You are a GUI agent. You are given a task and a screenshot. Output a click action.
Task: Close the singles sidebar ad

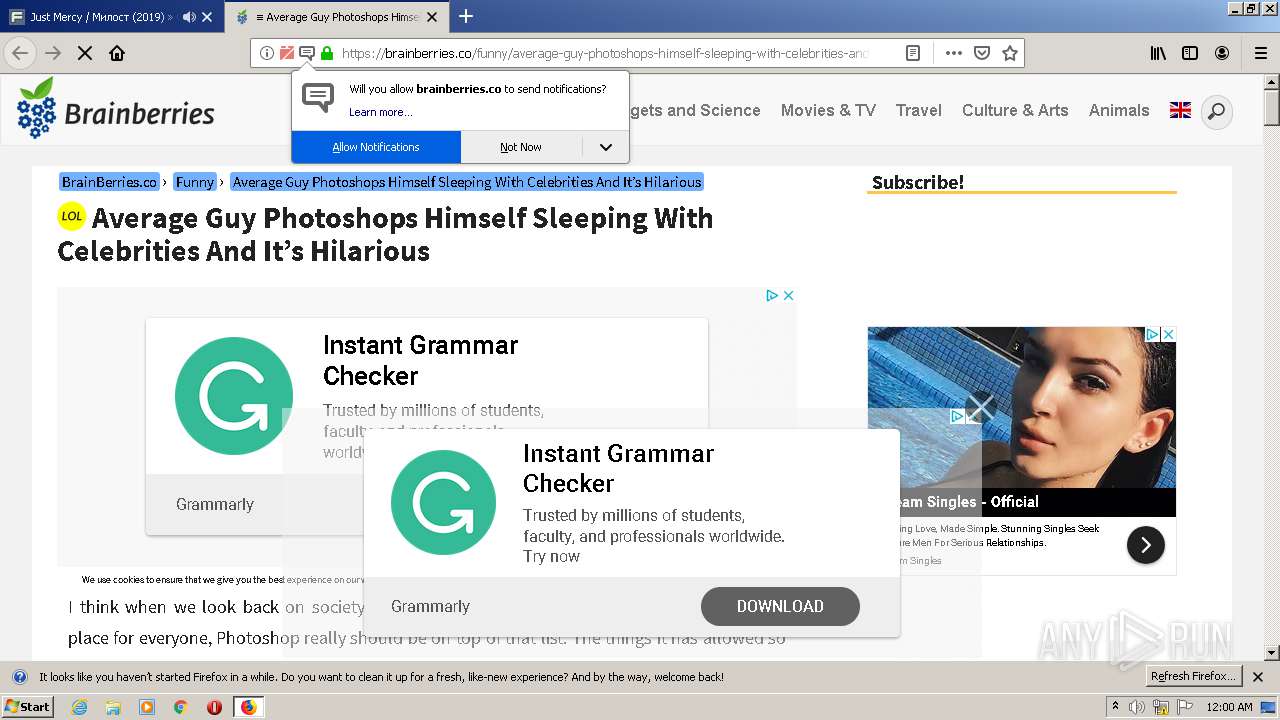pyautogui.click(x=1168, y=334)
